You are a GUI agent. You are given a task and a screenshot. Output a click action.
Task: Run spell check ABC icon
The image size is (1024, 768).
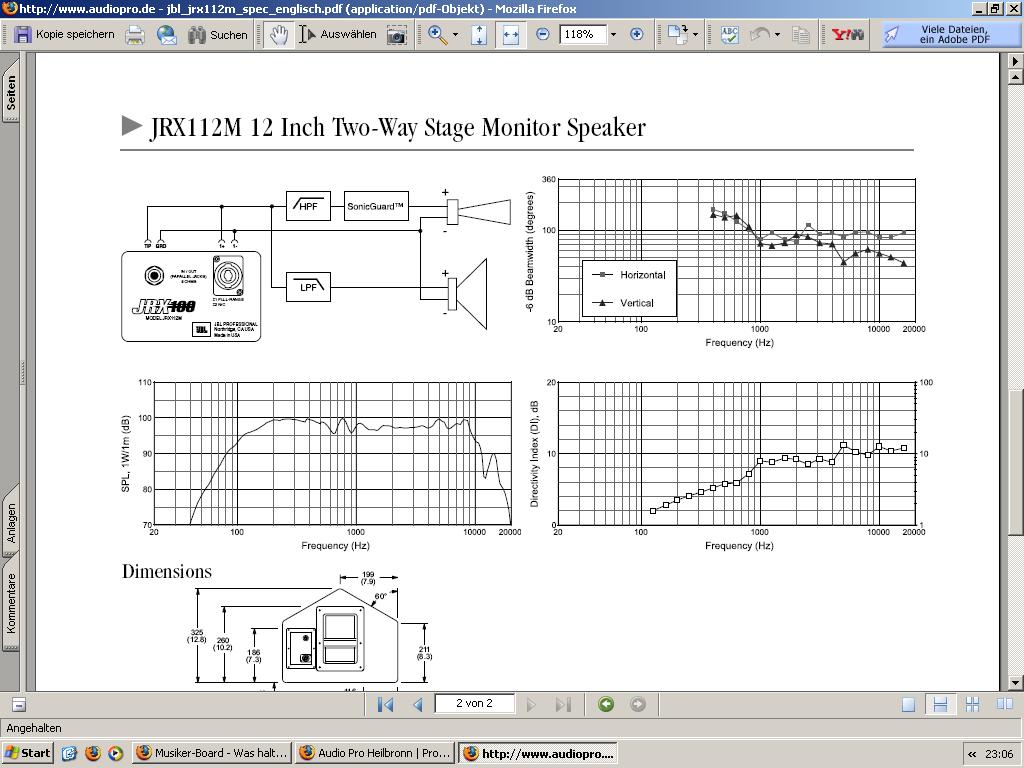pyautogui.click(x=729, y=35)
